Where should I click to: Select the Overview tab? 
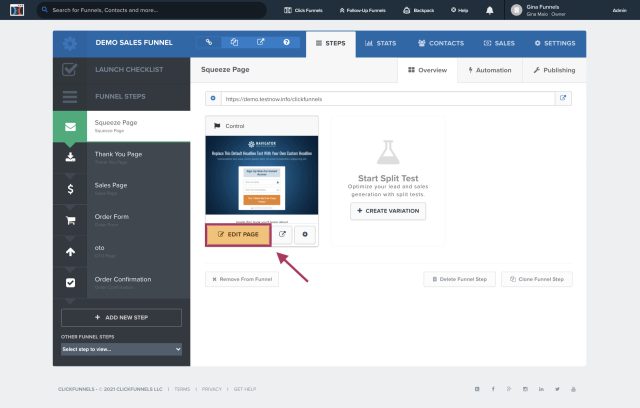427,70
